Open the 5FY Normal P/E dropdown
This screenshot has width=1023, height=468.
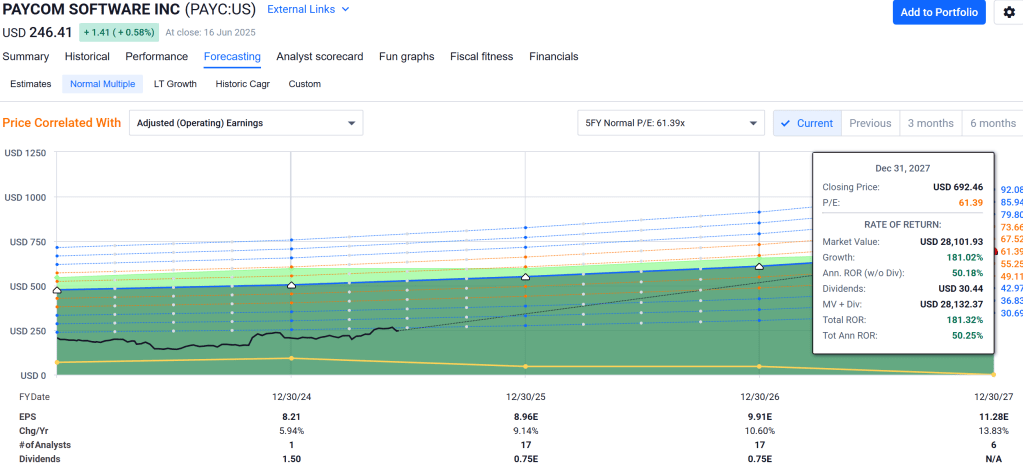[671, 123]
